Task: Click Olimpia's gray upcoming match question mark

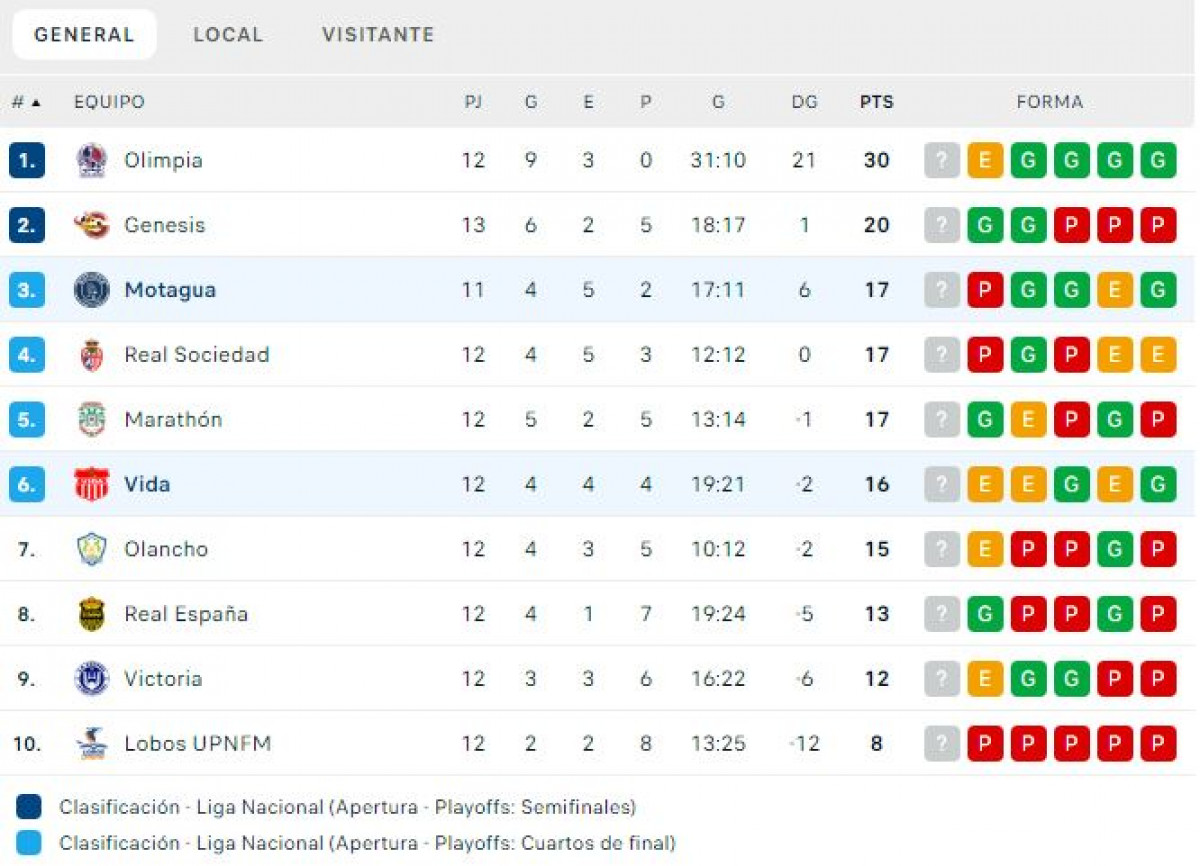Action: coord(941,160)
